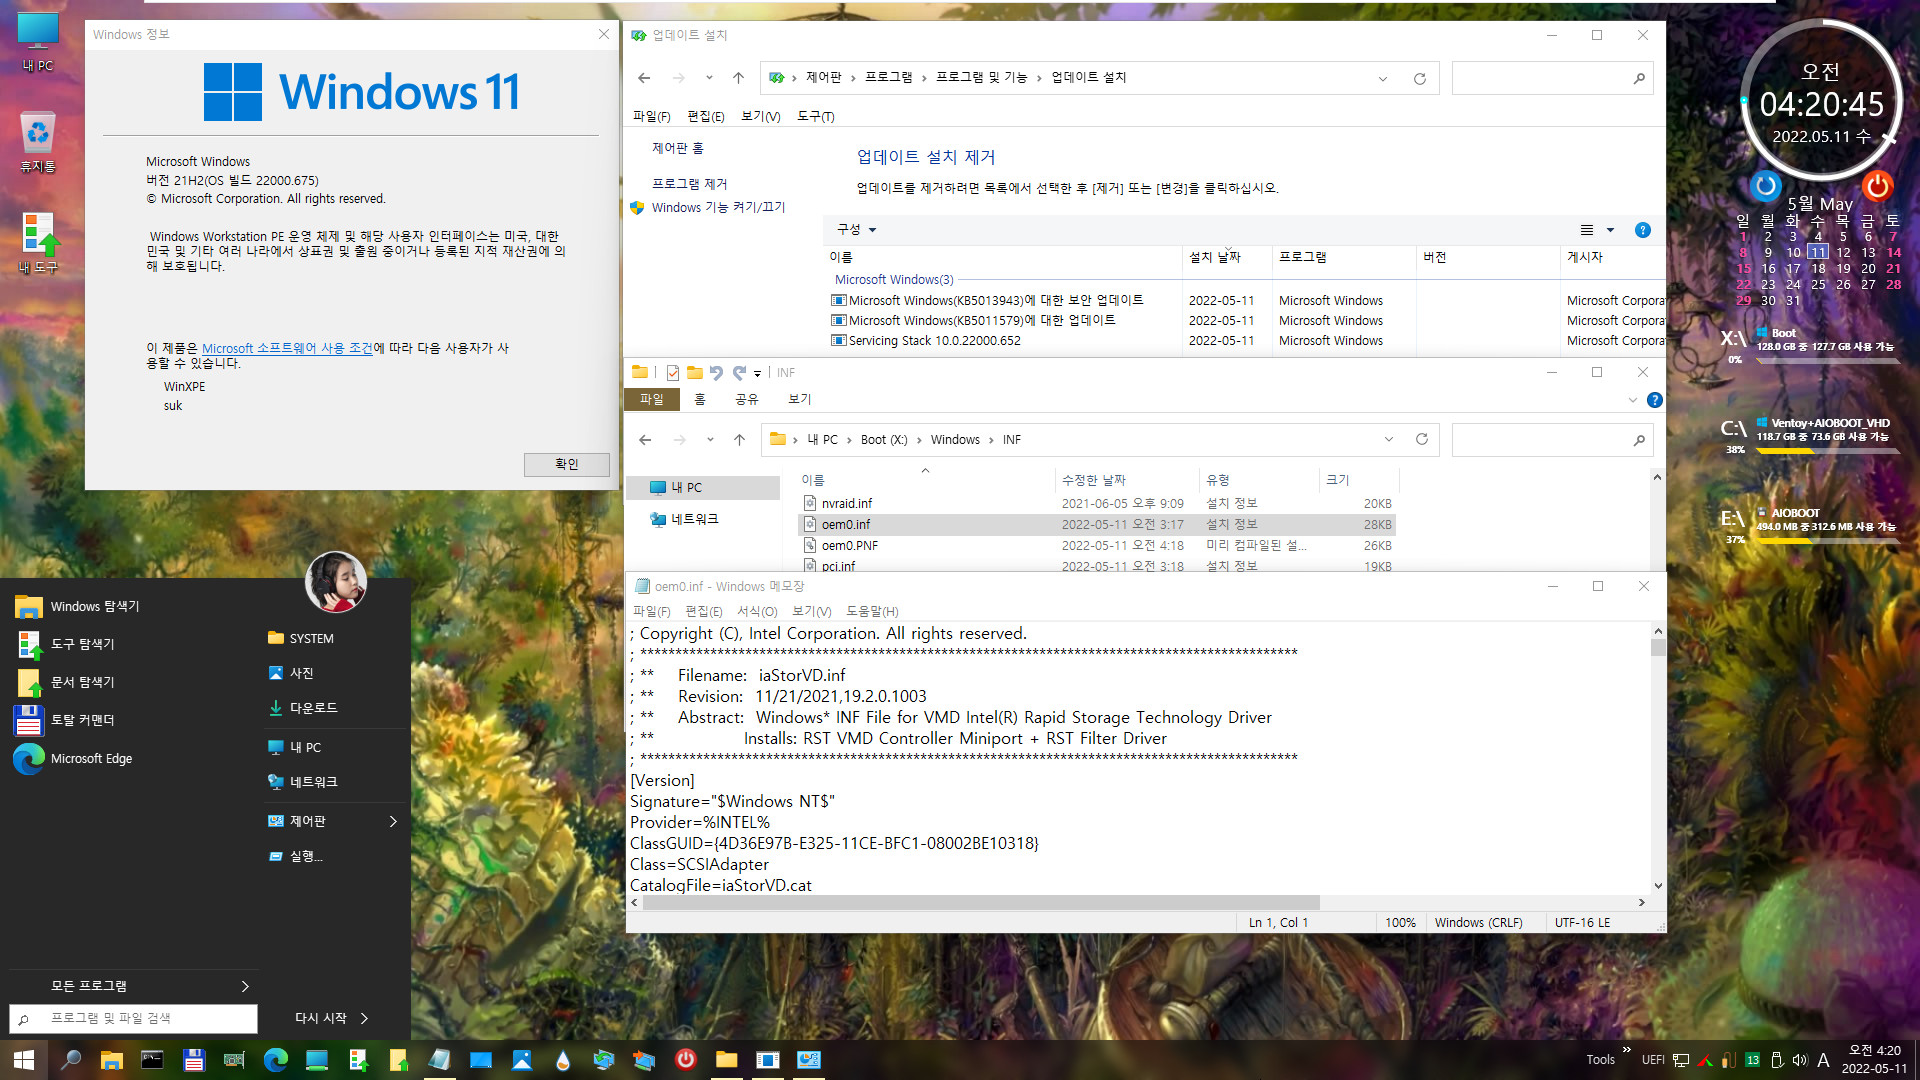Open 도구(T) menu in 업데이트 설치 window
Viewport: 1920px width, 1080px height.
point(815,117)
